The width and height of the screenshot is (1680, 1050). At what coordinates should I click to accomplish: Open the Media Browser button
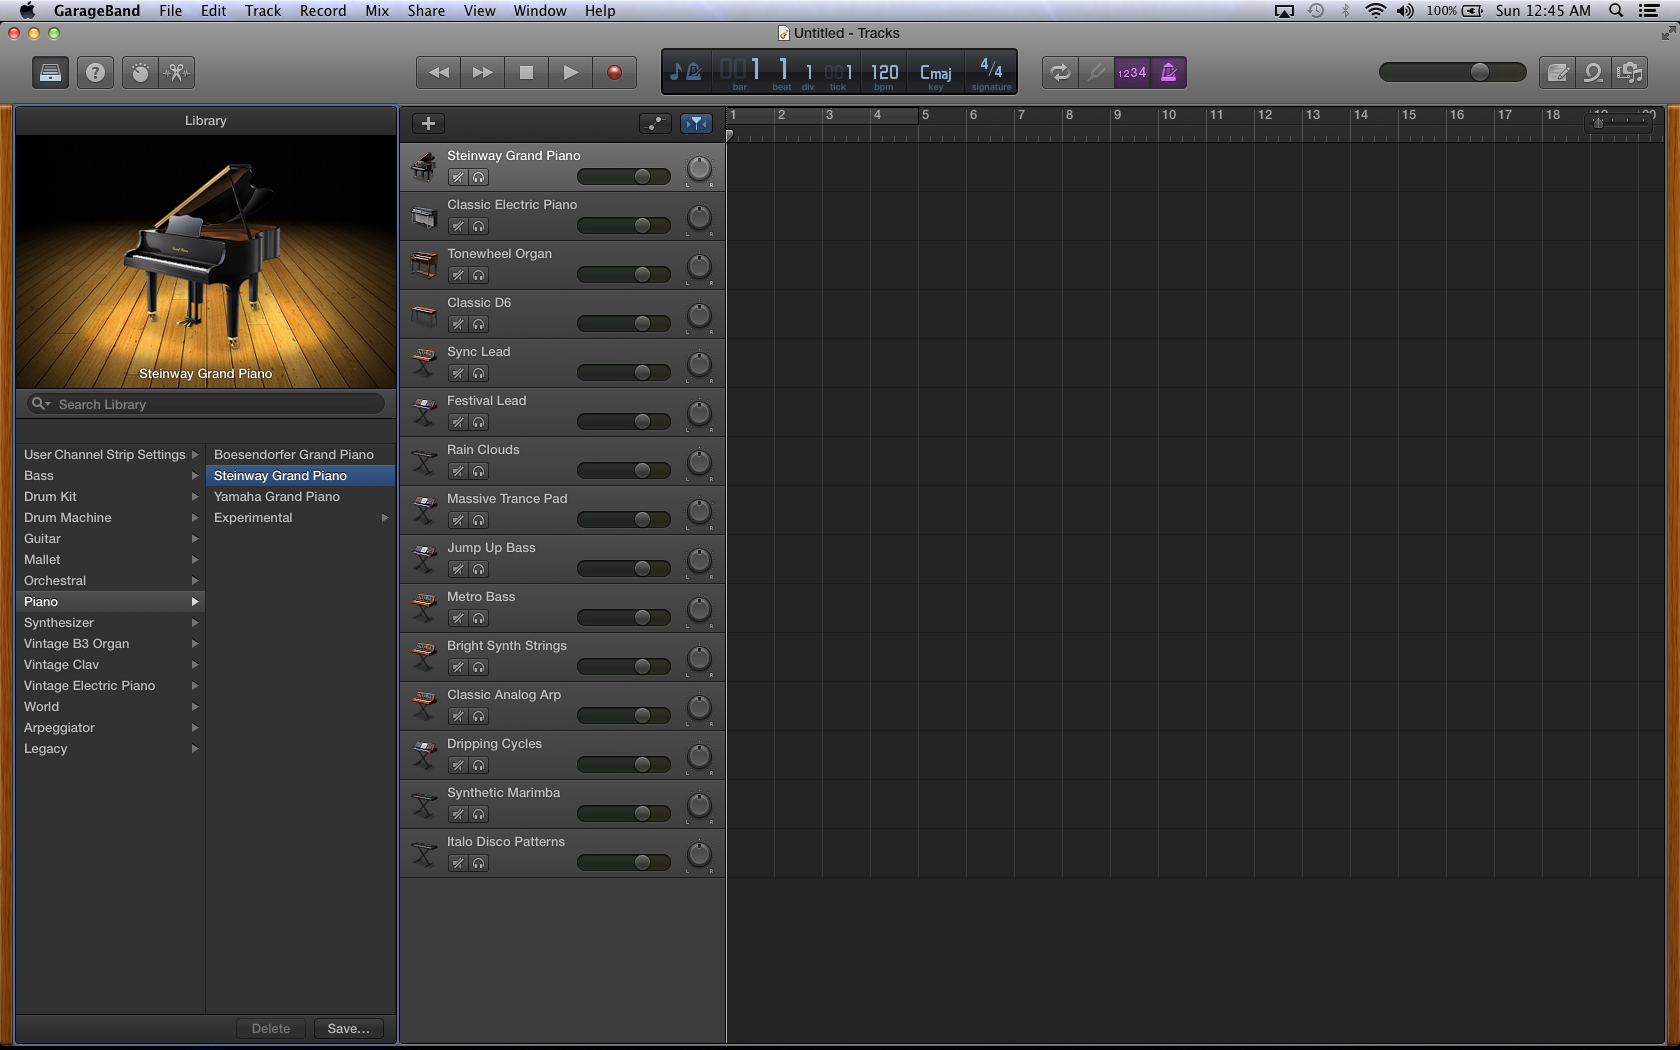click(x=1630, y=72)
